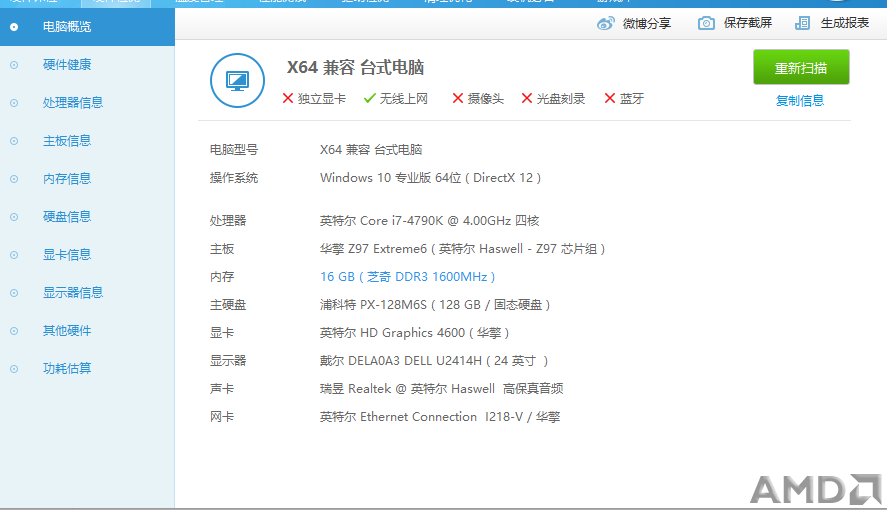Click the red X beside 蓝牙

[609, 98]
